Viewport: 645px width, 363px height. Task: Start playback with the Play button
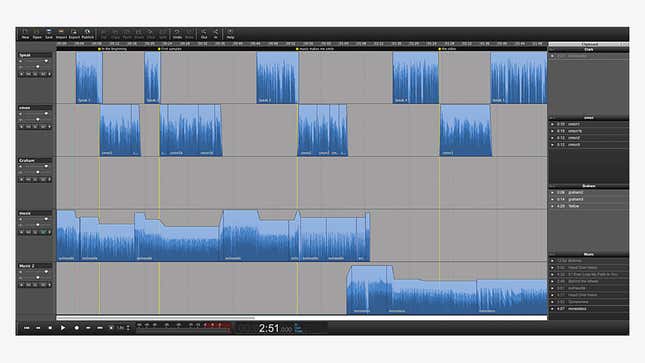tap(63, 328)
